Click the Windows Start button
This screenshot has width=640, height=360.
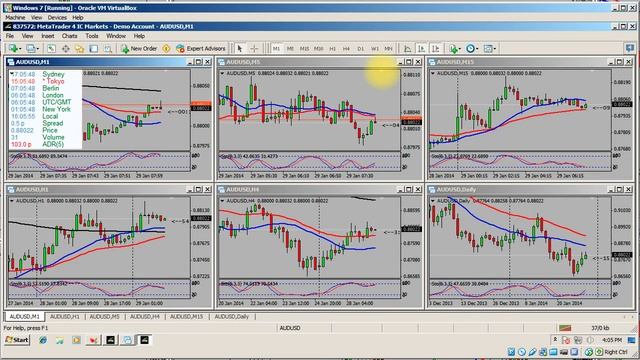[x=17, y=340]
